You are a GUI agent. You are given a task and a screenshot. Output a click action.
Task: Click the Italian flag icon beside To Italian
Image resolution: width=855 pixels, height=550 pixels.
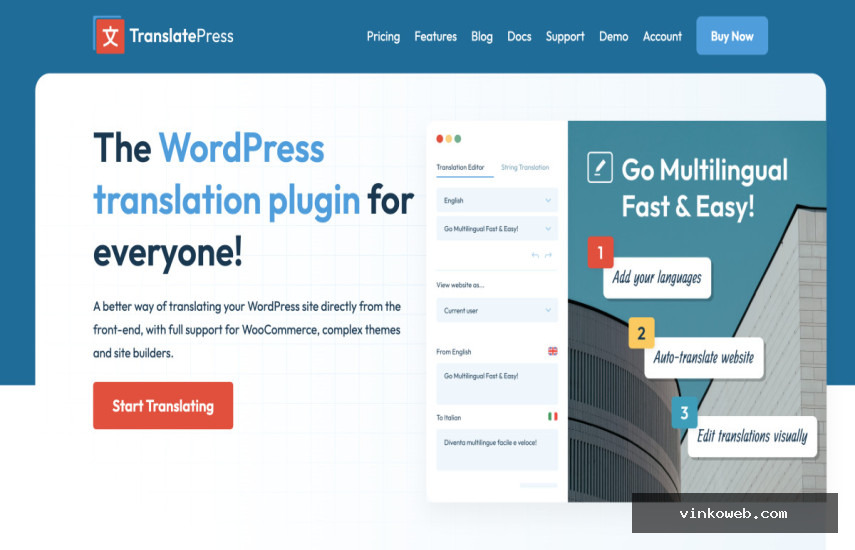[x=552, y=416]
